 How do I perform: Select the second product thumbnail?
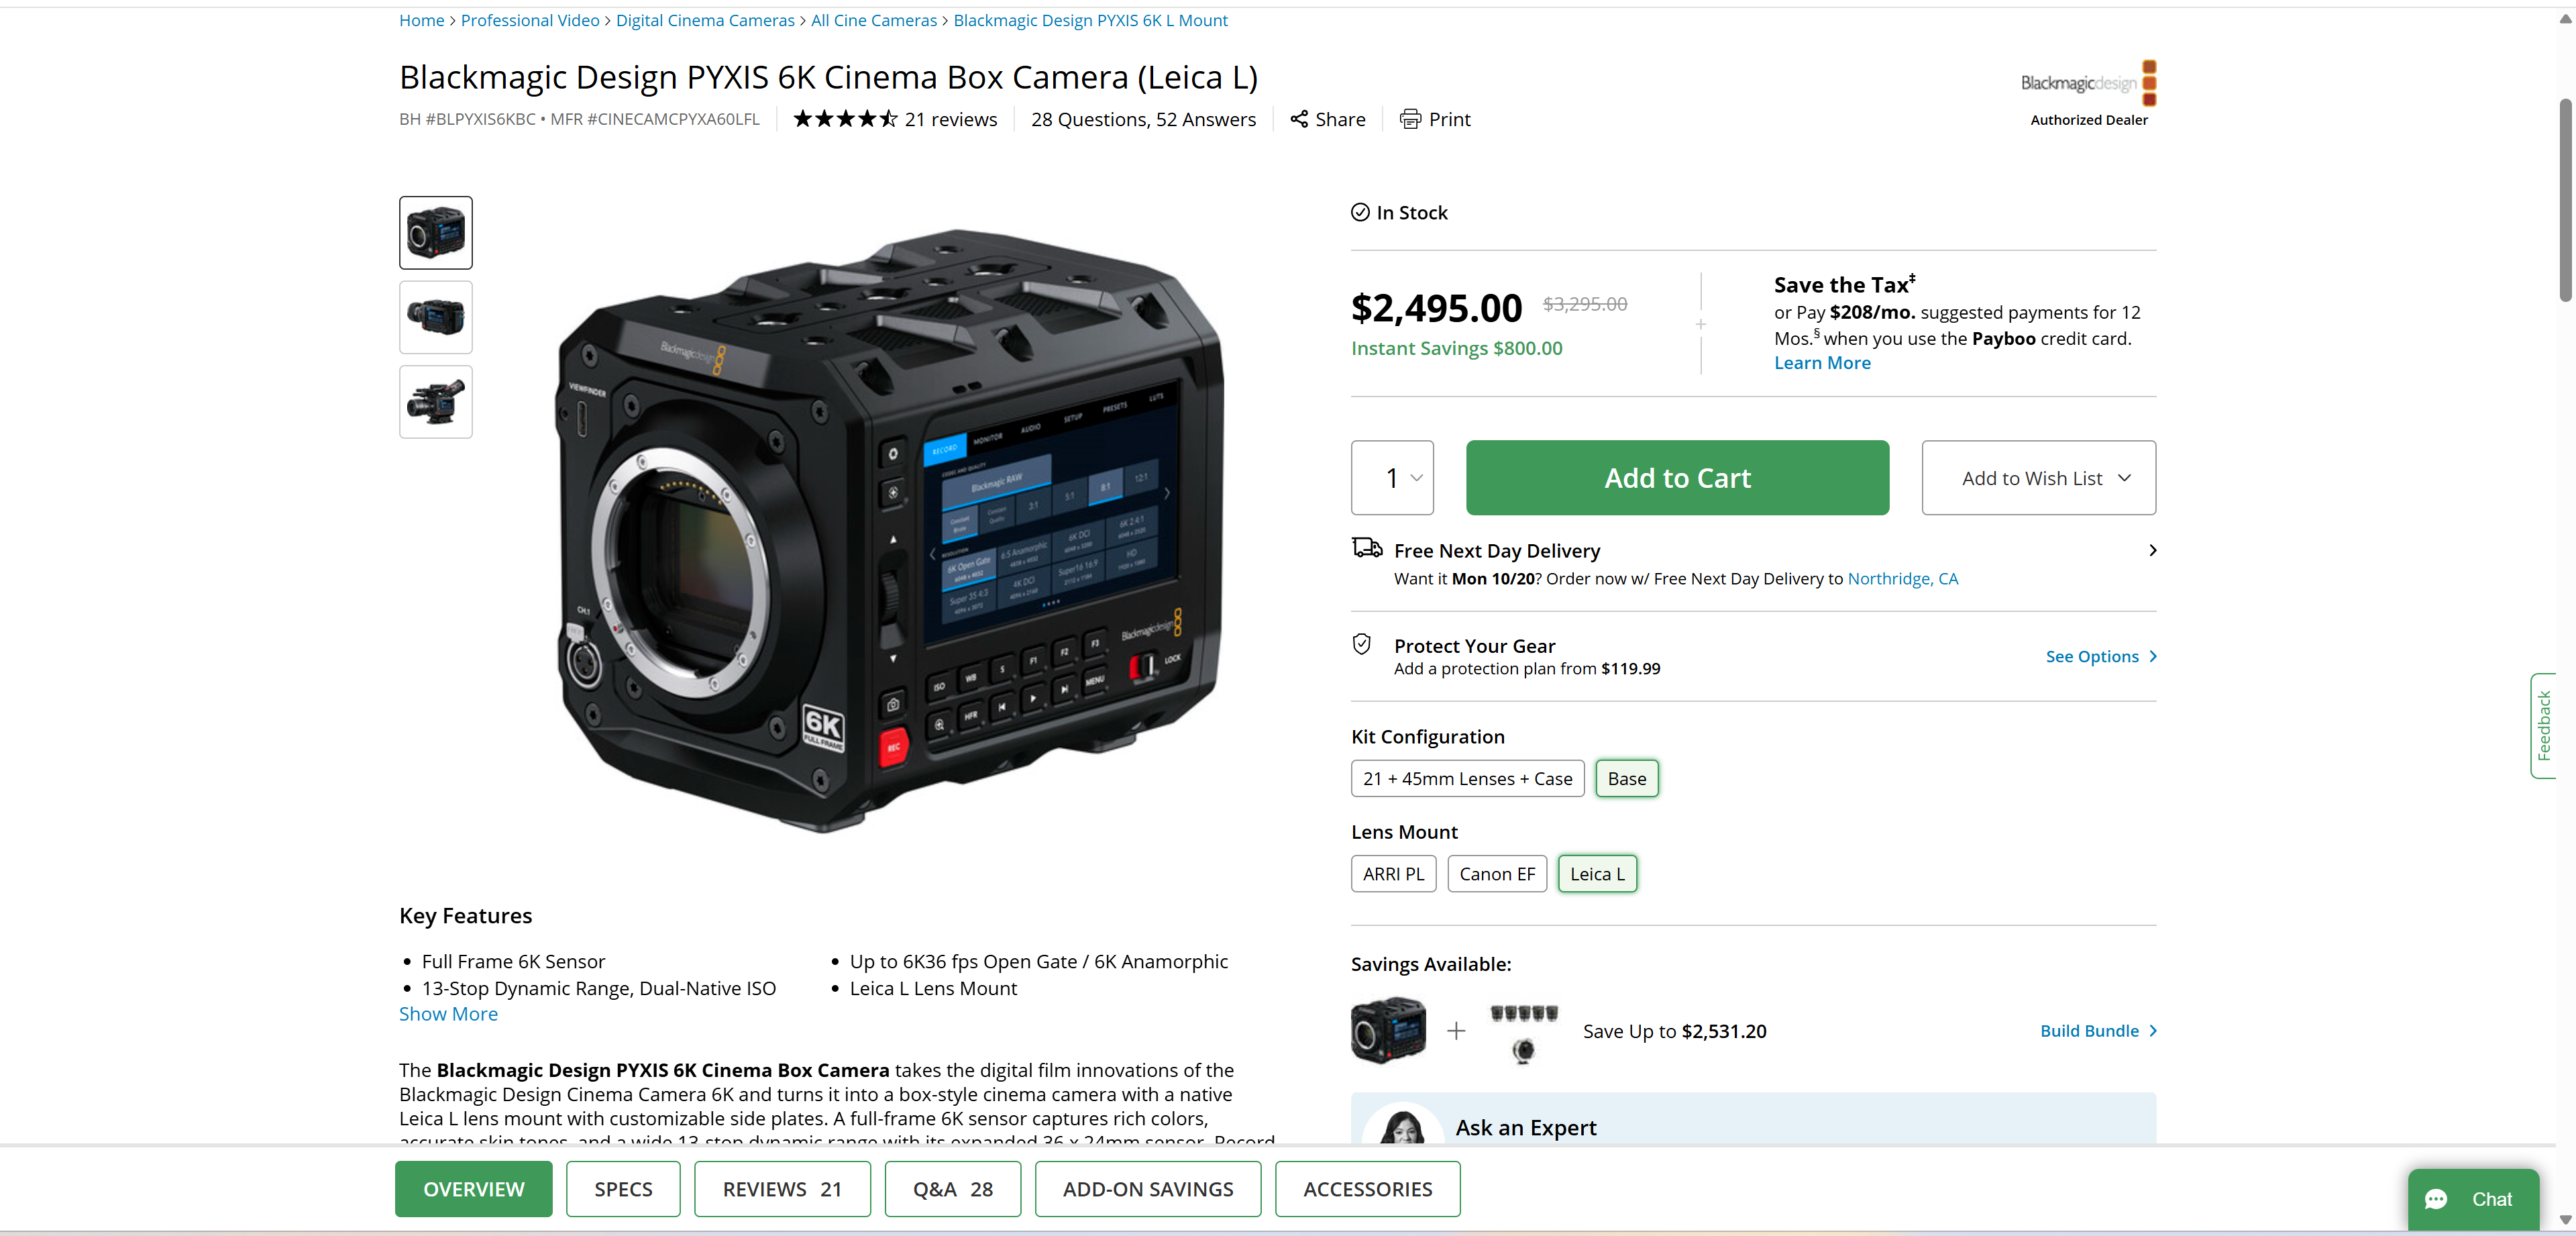pos(436,317)
